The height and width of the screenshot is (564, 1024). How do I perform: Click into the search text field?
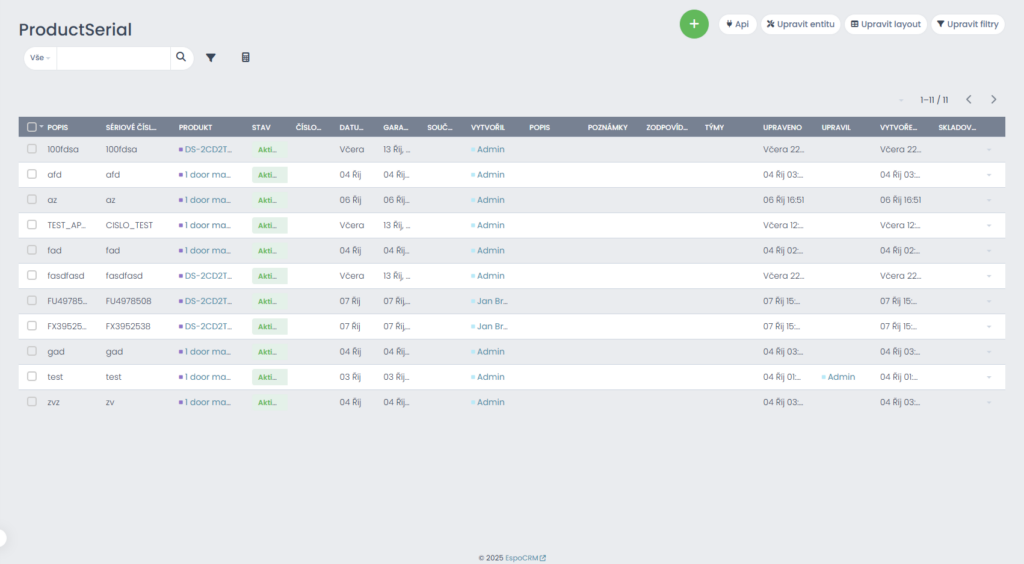click(113, 58)
